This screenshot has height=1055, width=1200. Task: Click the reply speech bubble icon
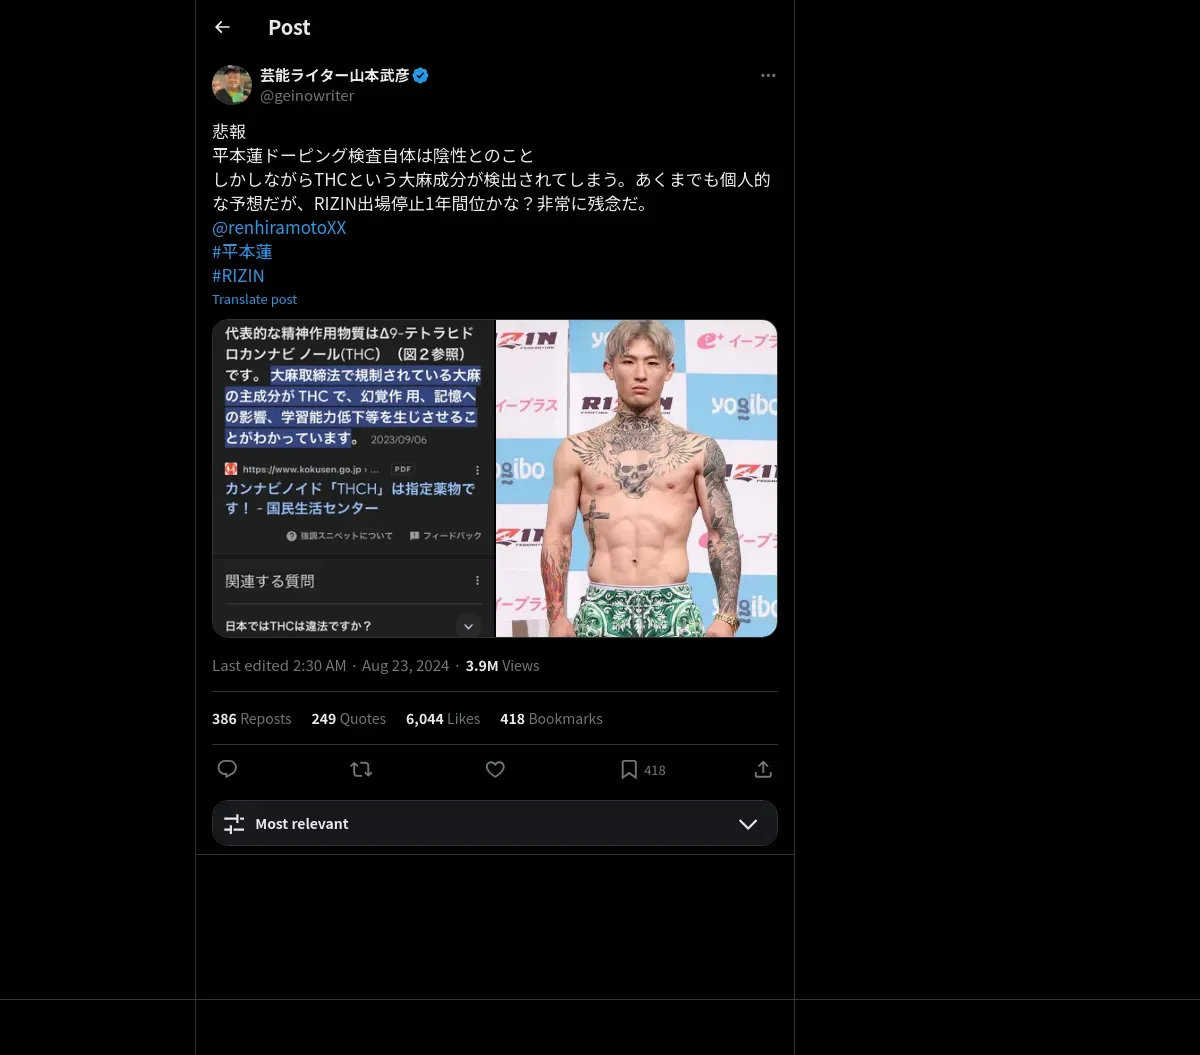click(227, 769)
